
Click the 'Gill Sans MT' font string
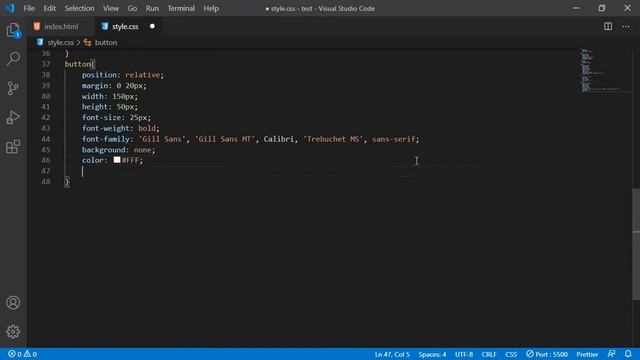click(x=225, y=139)
